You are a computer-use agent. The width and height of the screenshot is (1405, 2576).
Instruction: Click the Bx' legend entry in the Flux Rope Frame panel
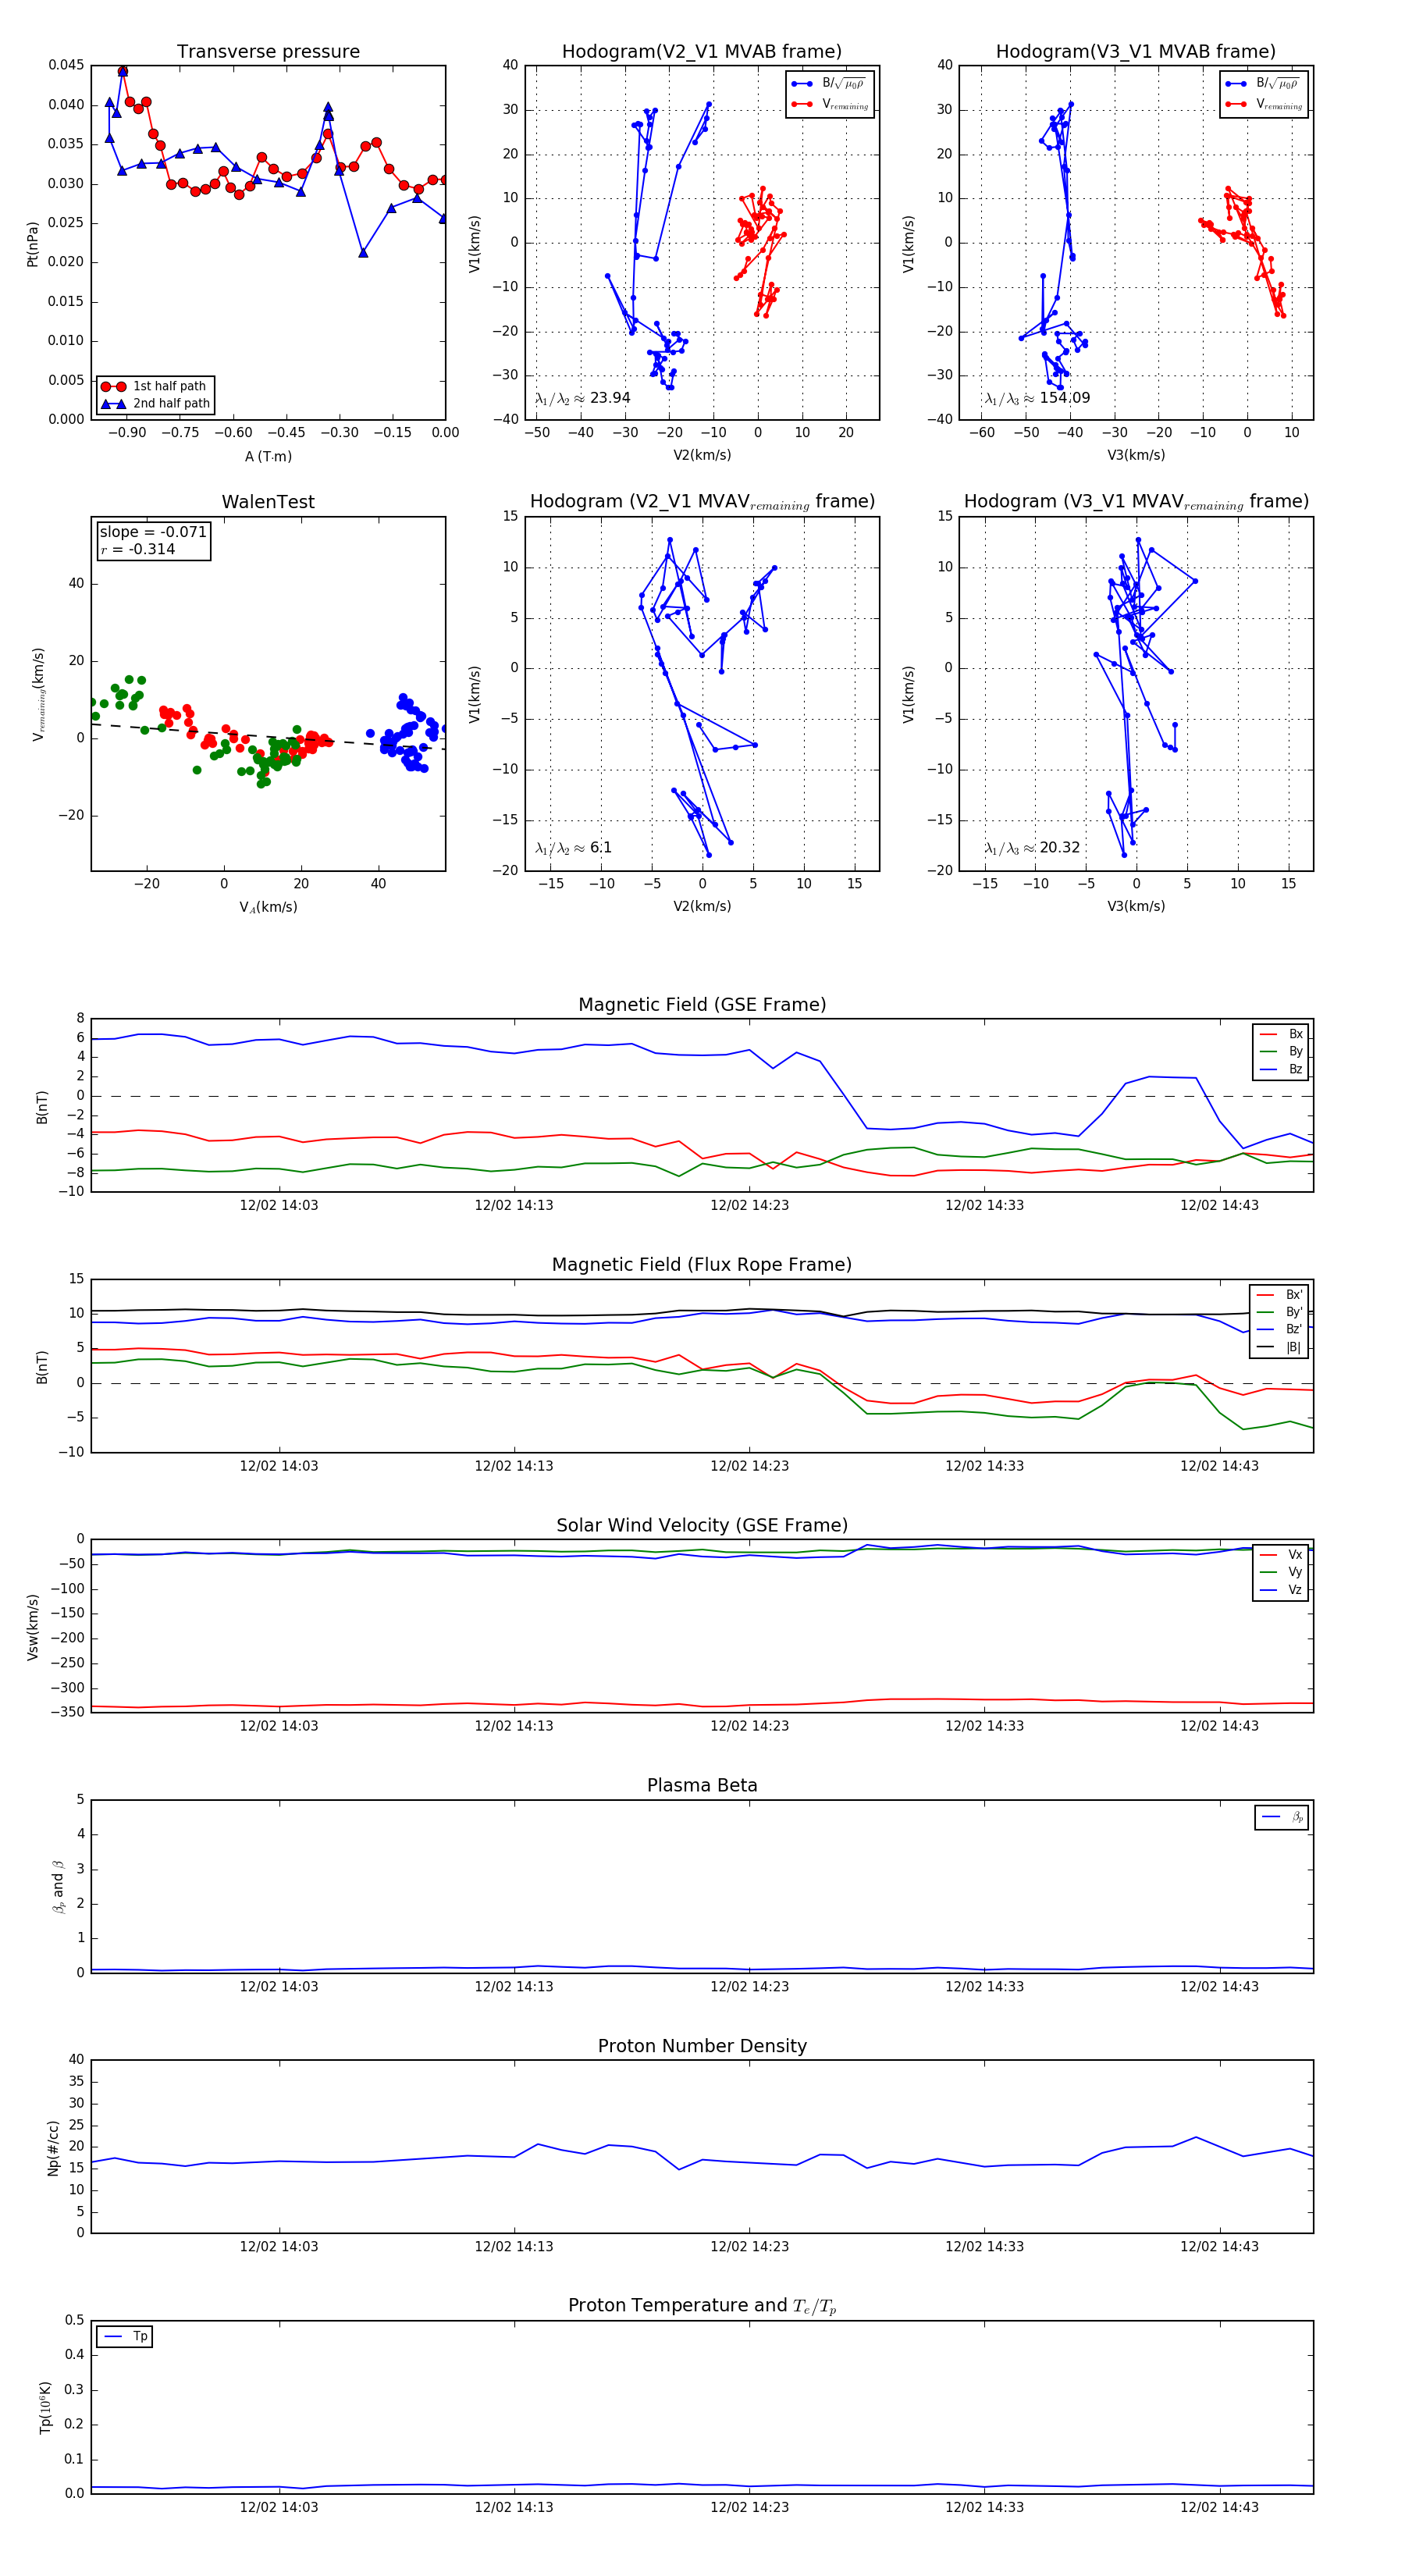pyautogui.click(x=1279, y=1295)
